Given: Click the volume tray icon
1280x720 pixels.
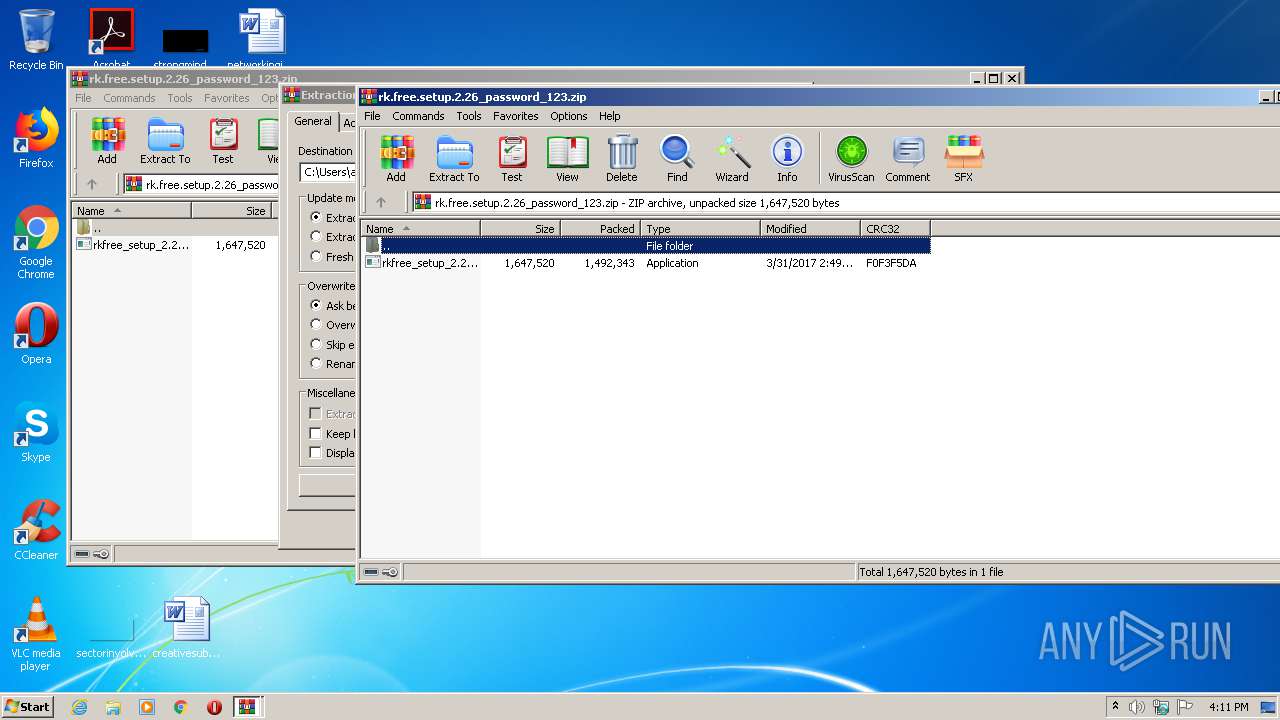Looking at the screenshot, I should pyautogui.click(x=1137, y=707).
